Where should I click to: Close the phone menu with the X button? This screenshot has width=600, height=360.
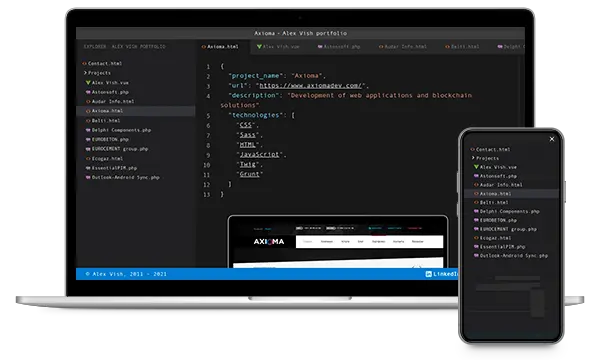pos(552,139)
